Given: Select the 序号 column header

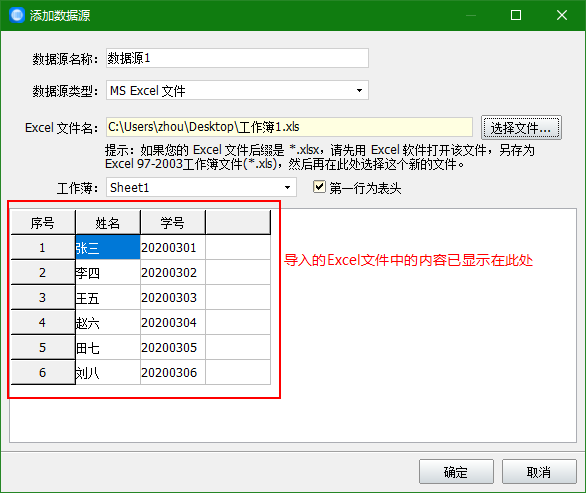Looking at the screenshot, I should [43, 222].
